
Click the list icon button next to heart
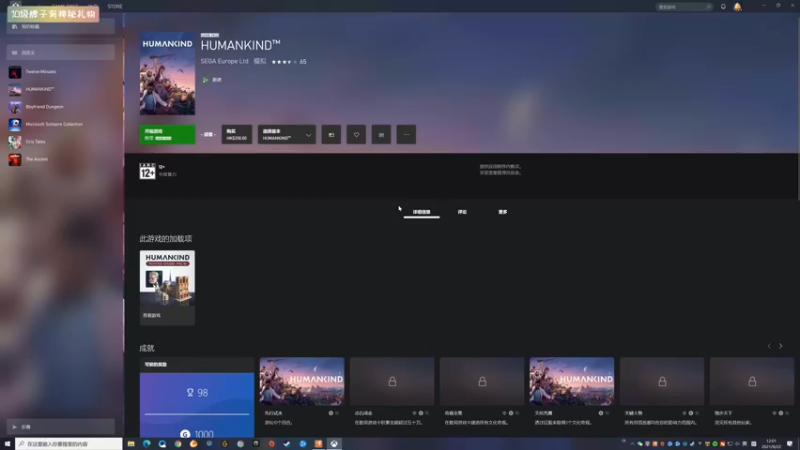coord(381,135)
